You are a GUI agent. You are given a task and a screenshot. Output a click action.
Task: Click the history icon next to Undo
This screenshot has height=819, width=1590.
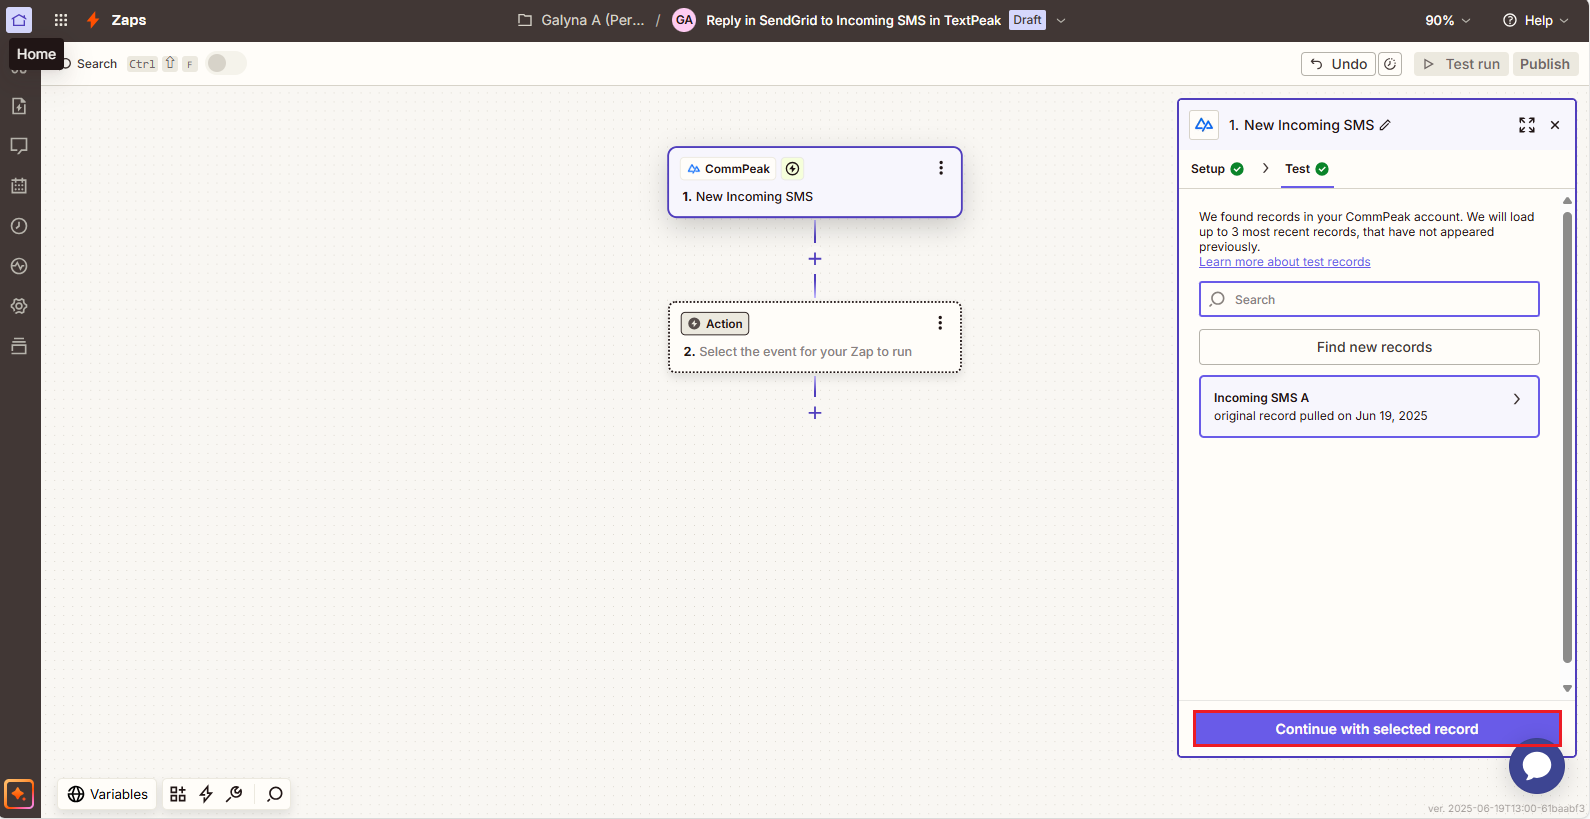pyautogui.click(x=1390, y=64)
